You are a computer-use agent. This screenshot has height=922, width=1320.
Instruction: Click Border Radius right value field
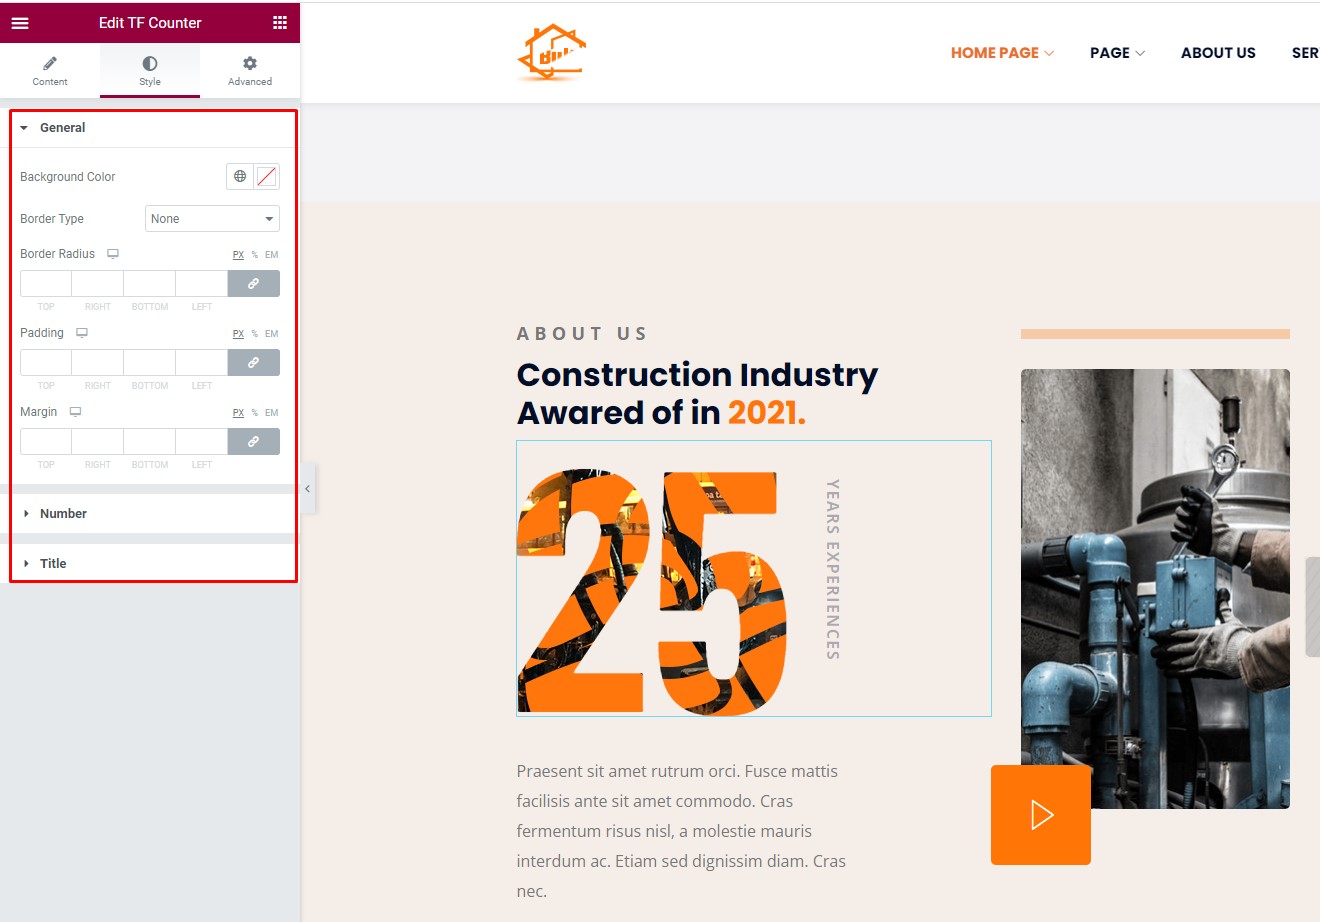tap(98, 284)
